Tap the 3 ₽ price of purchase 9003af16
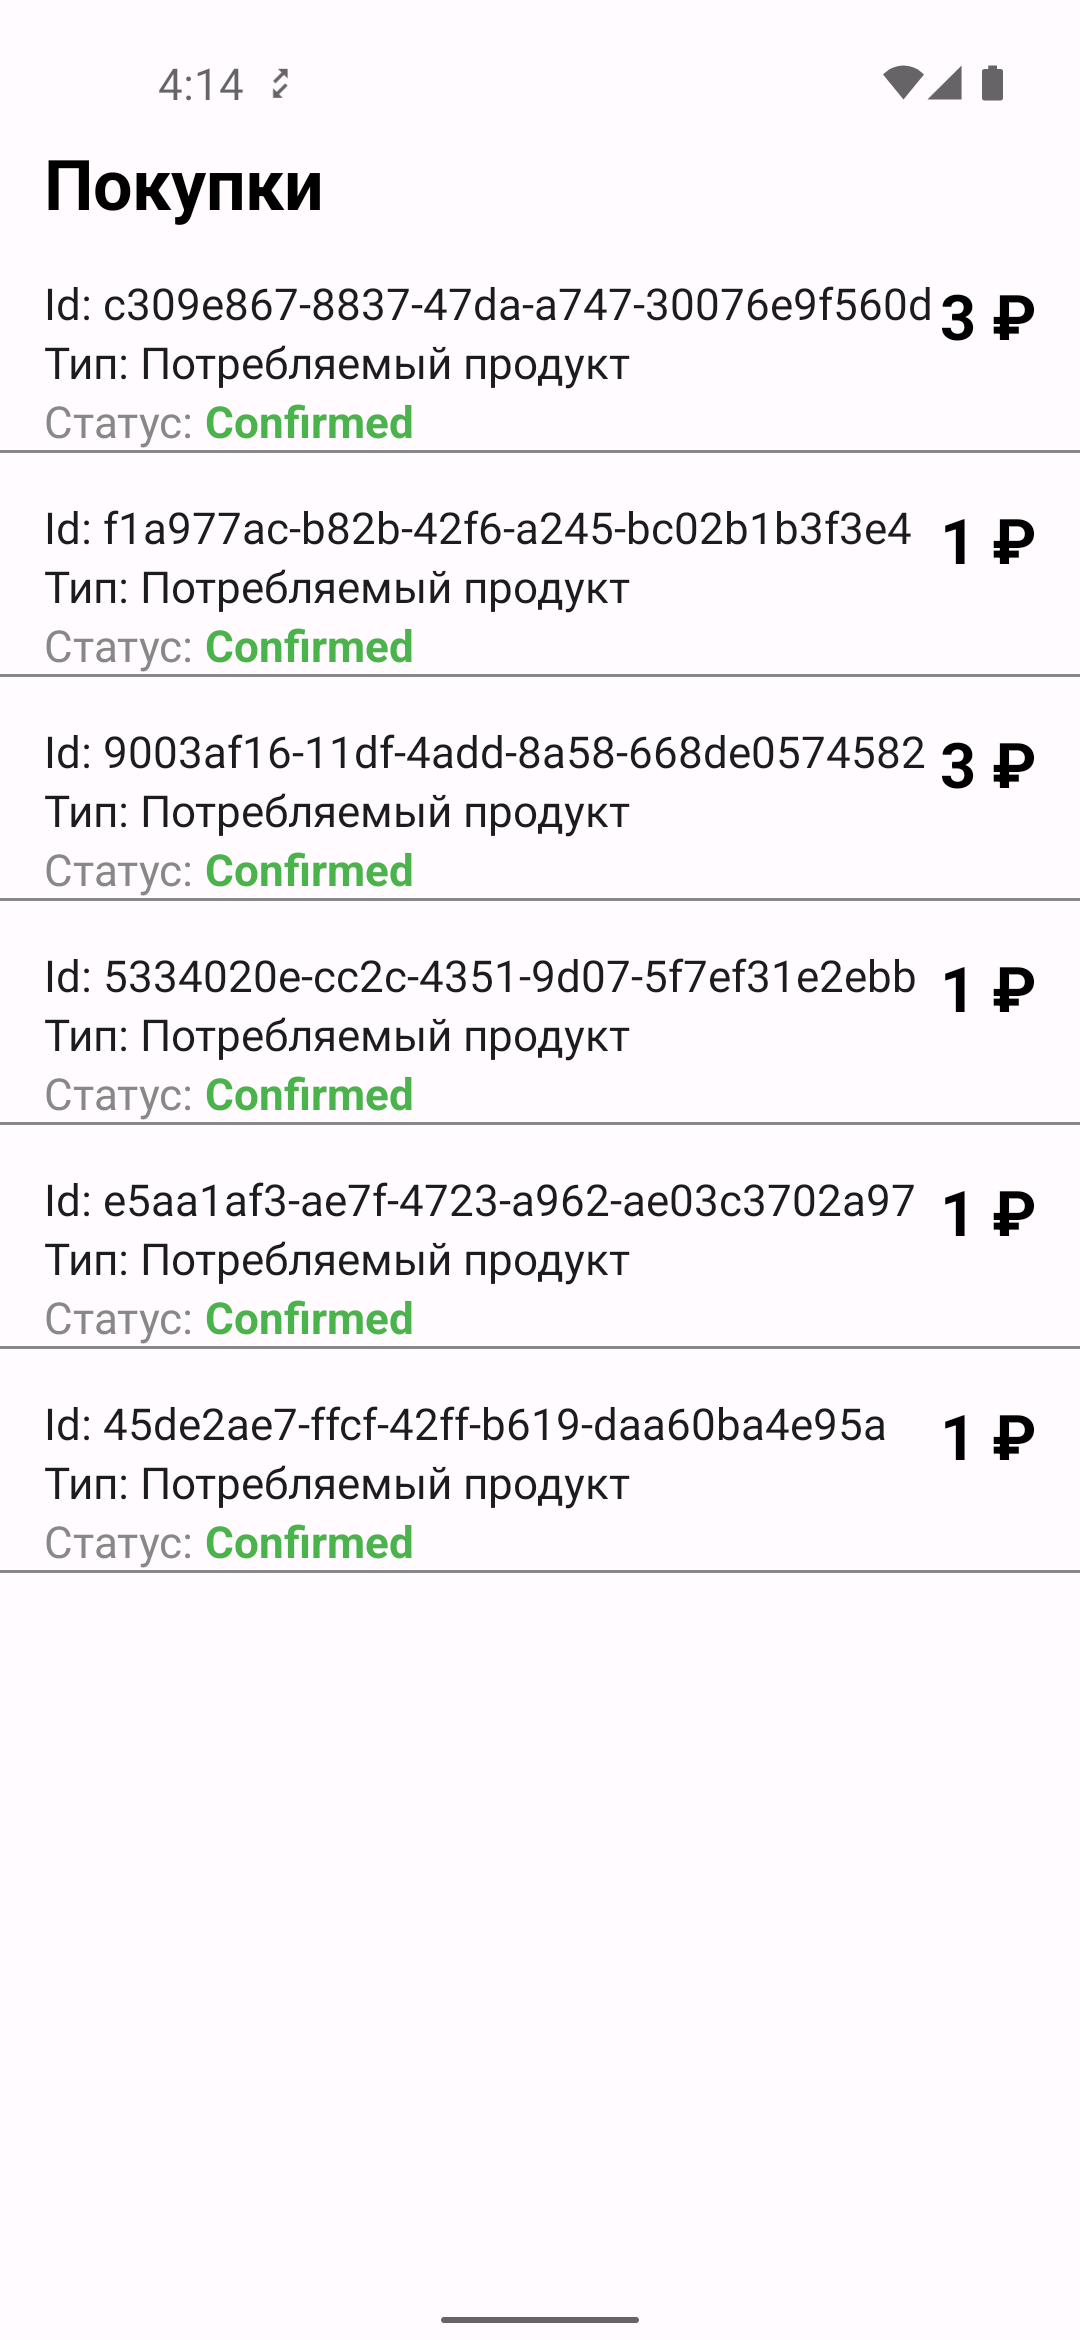This screenshot has width=1080, height=2340. 988,766
